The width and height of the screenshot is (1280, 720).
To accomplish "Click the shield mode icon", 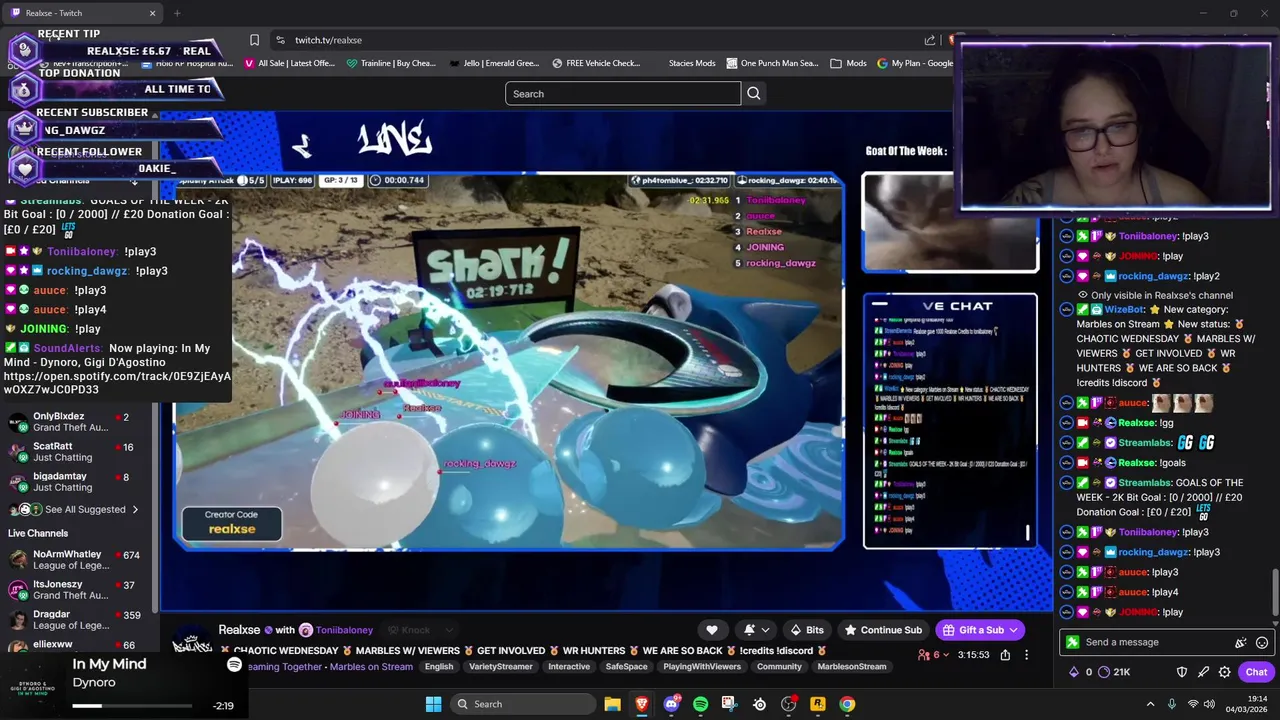I will point(1181,672).
